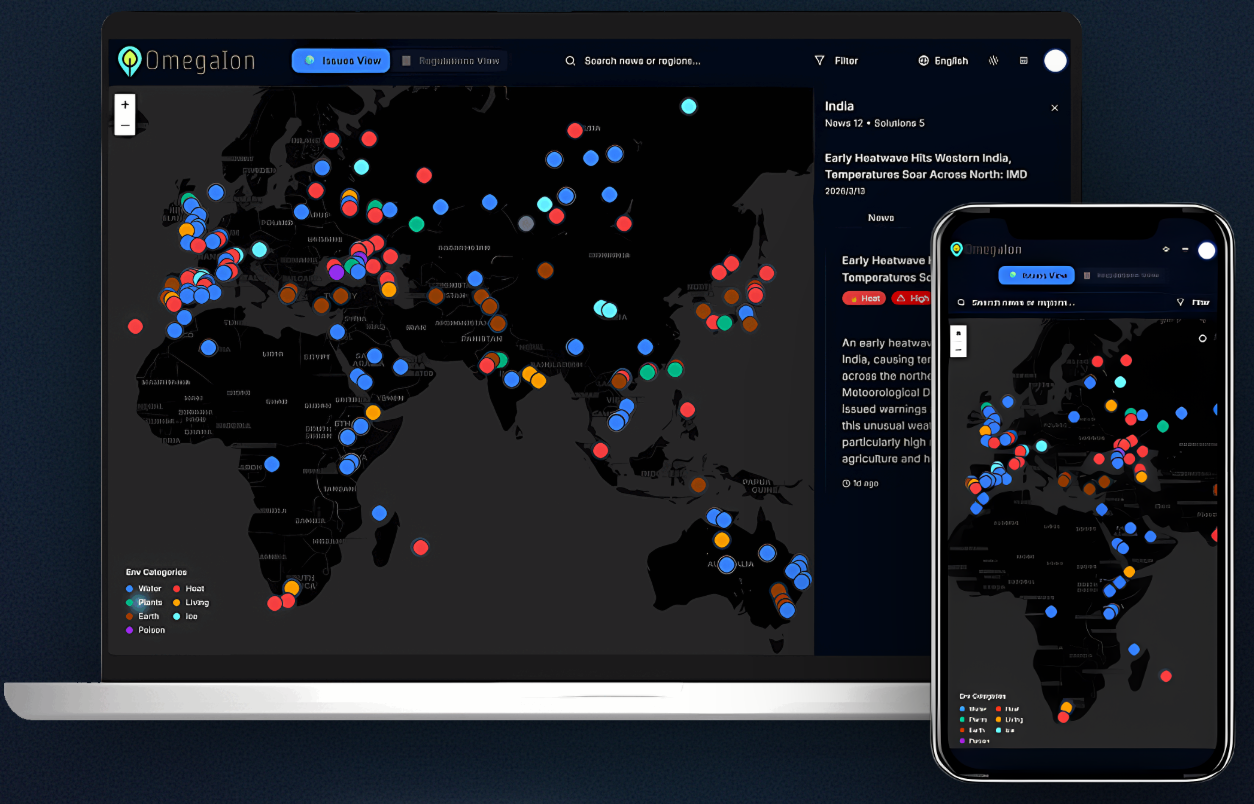Open Filter on the phone

pyautogui.click(x=1195, y=302)
